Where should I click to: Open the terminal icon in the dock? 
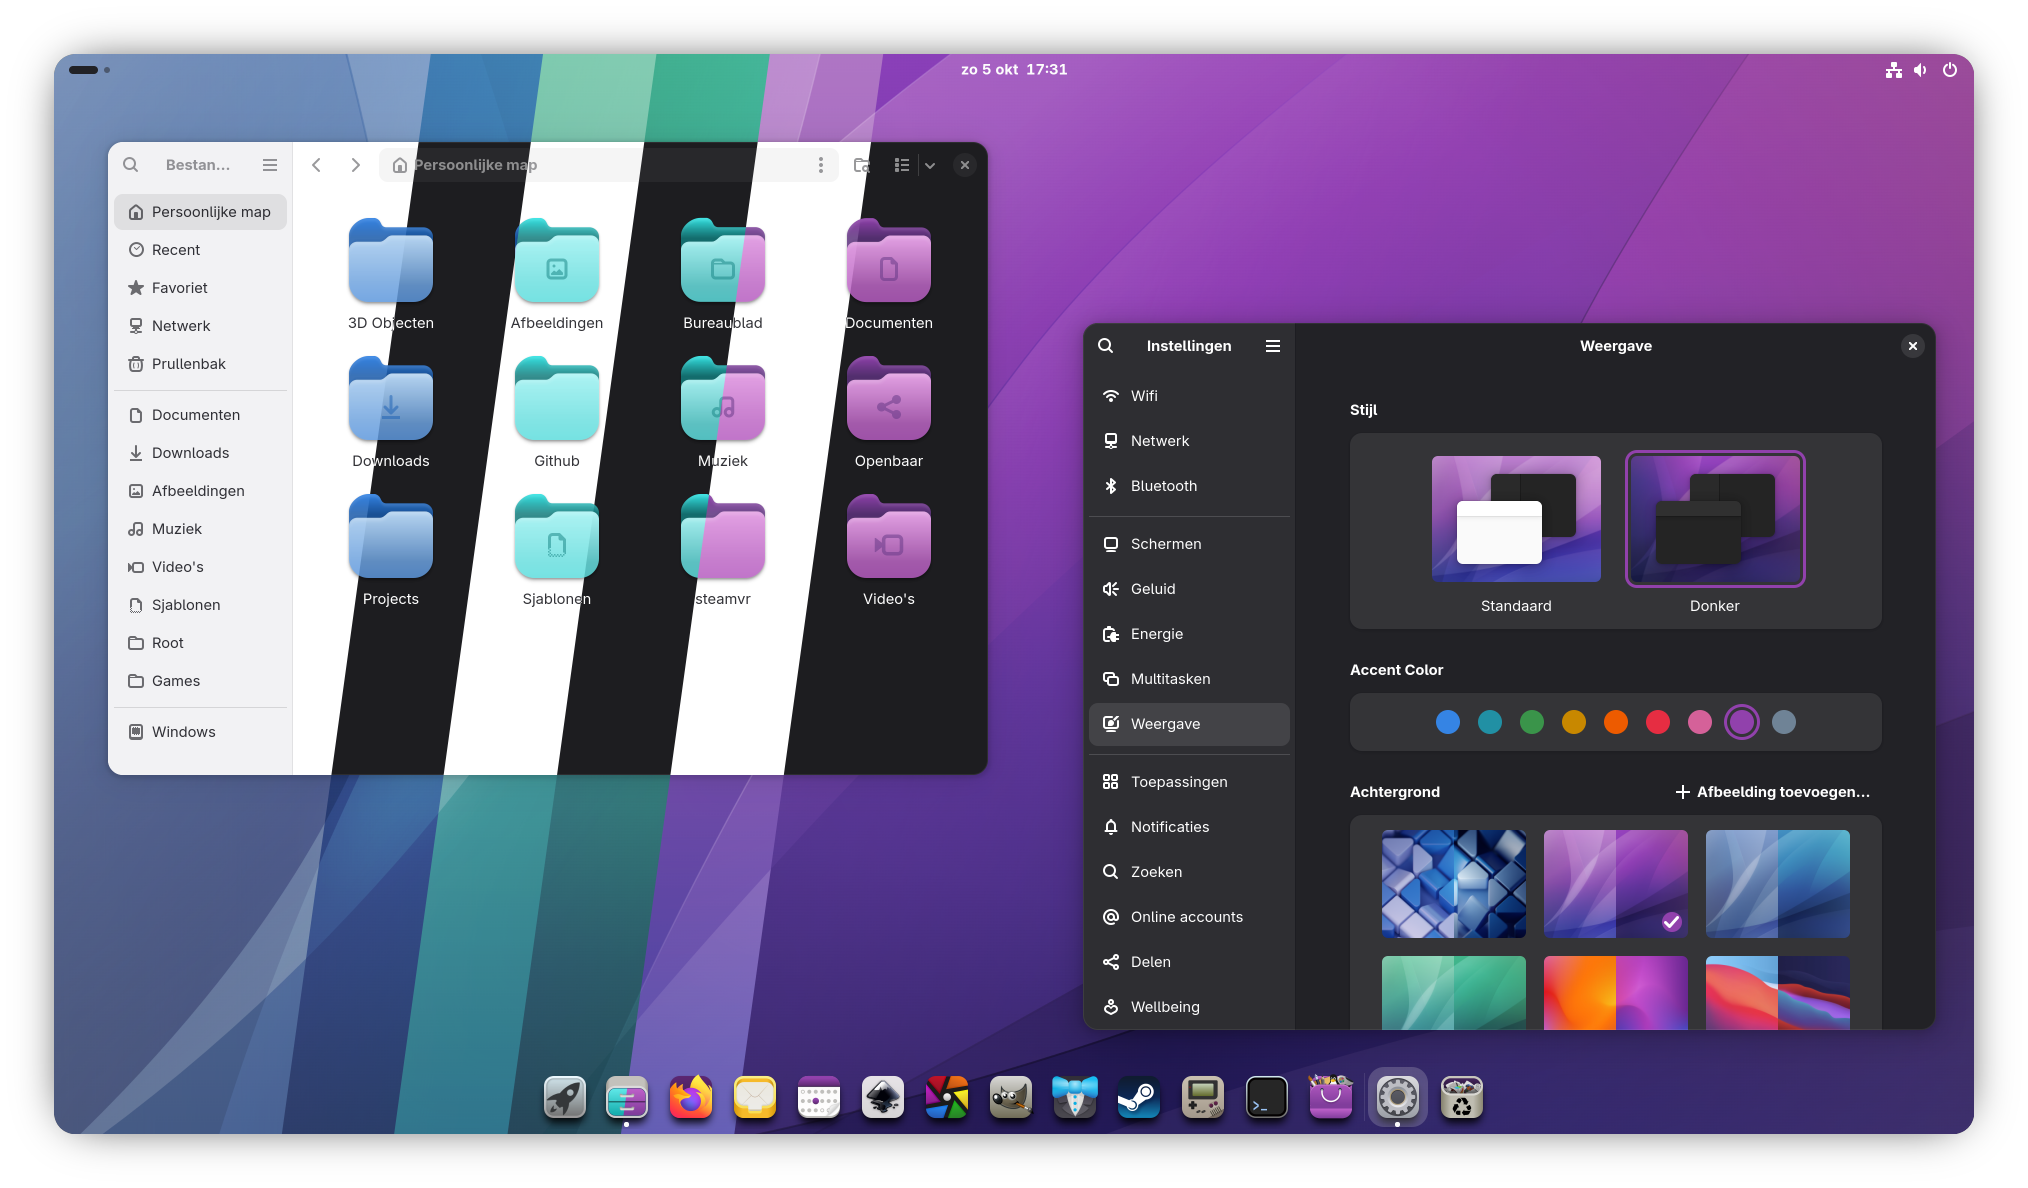(1267, 1098)
